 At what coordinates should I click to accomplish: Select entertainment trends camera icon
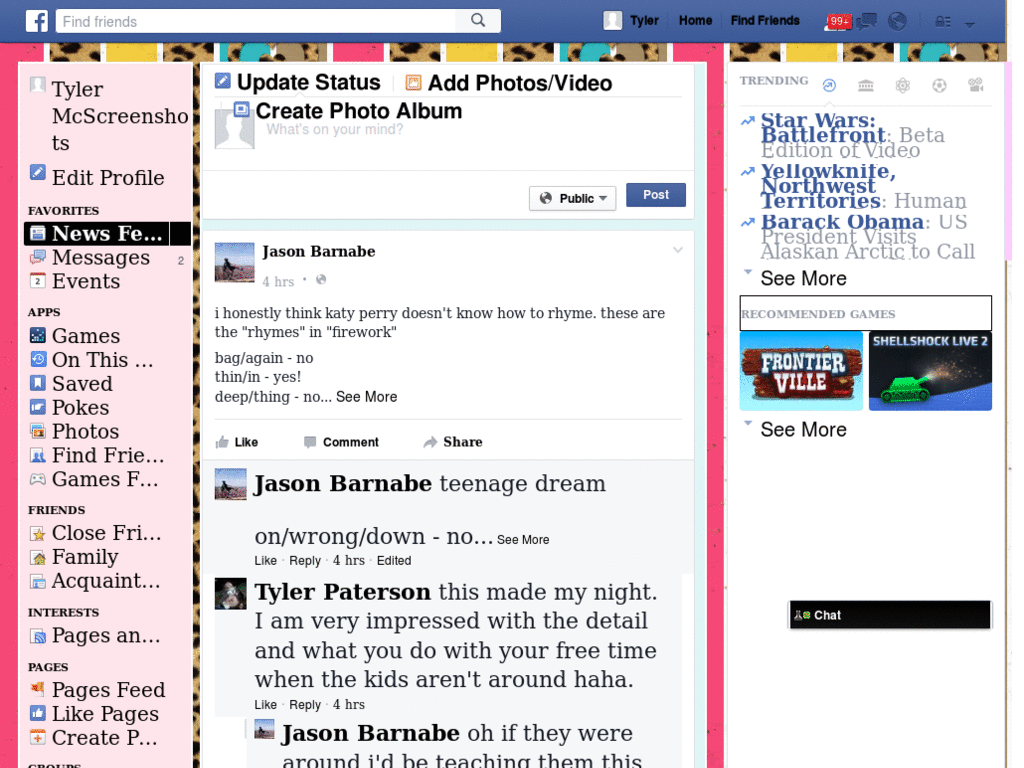976,85
